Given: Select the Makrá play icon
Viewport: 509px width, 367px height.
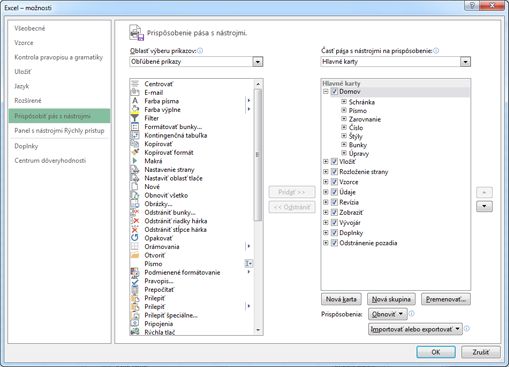Looking at the screenshot, I should [135, 161].
